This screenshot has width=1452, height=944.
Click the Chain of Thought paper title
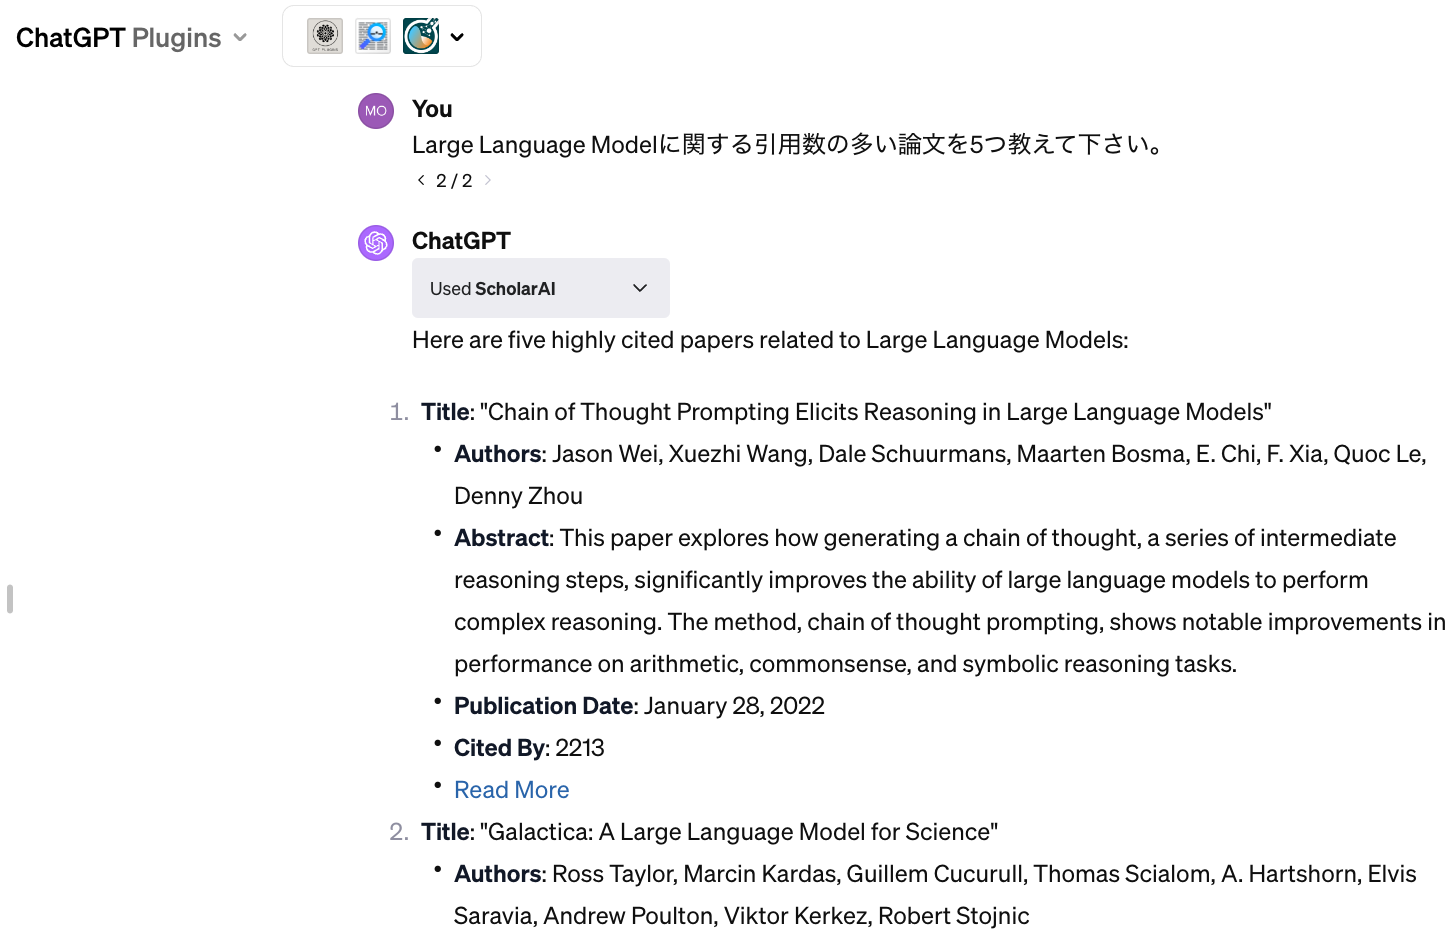[875, 412]
